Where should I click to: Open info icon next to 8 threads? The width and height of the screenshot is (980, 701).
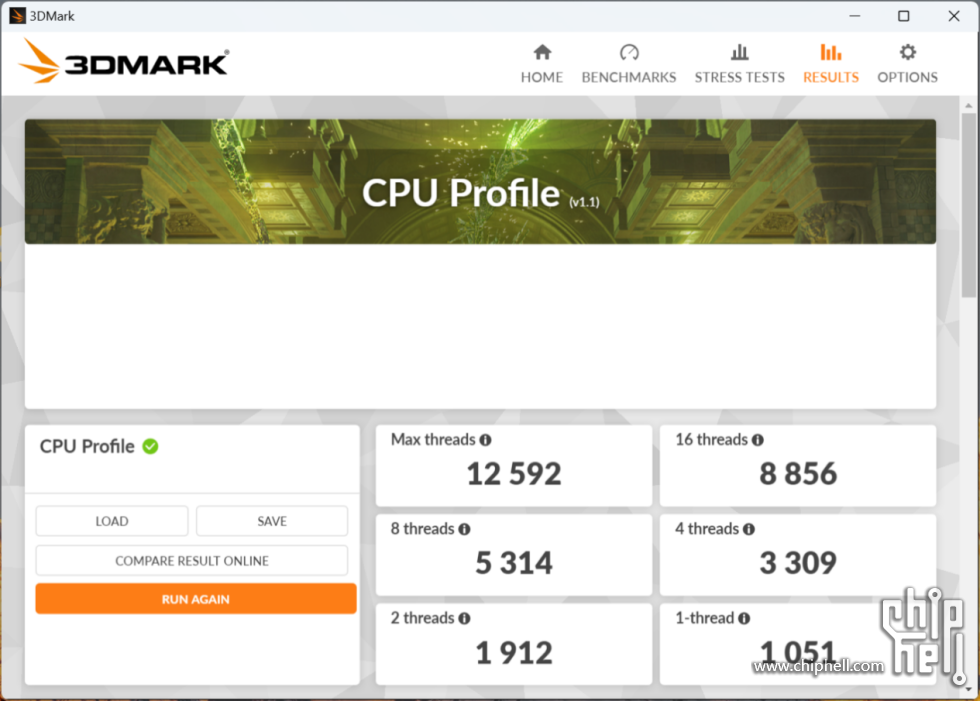click(x=464, y=530)
